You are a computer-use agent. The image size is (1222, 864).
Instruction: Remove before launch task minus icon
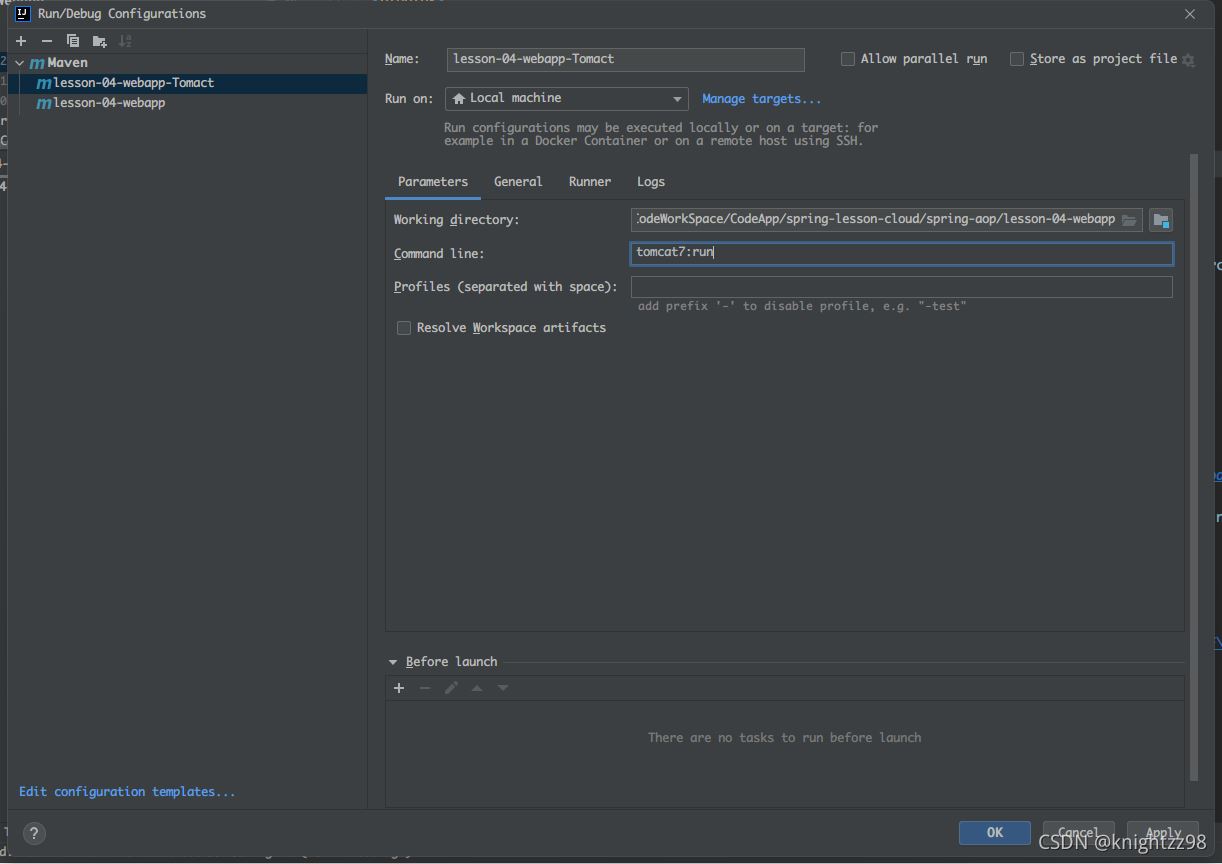[425, 688]
